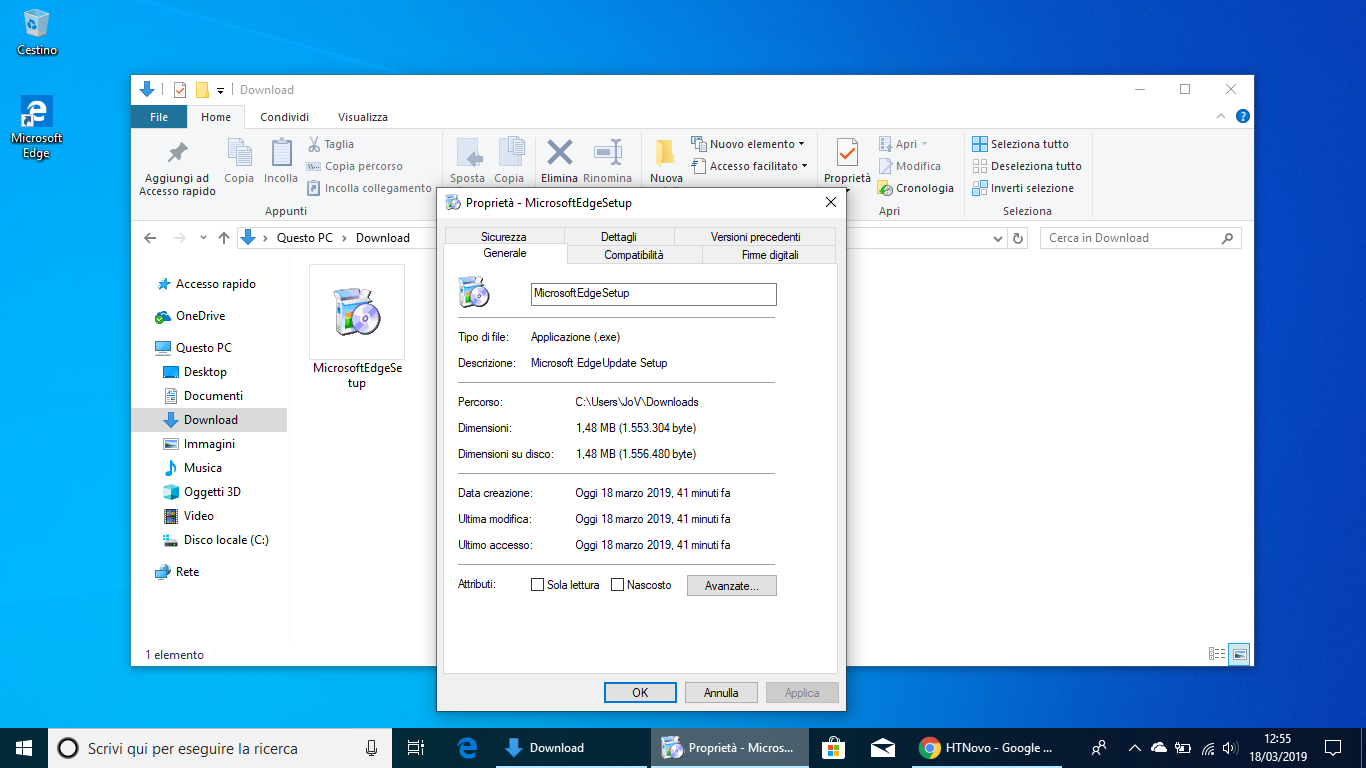Open the Cestino recycle bin icon

pyautogui.click(x=37, y=32)
